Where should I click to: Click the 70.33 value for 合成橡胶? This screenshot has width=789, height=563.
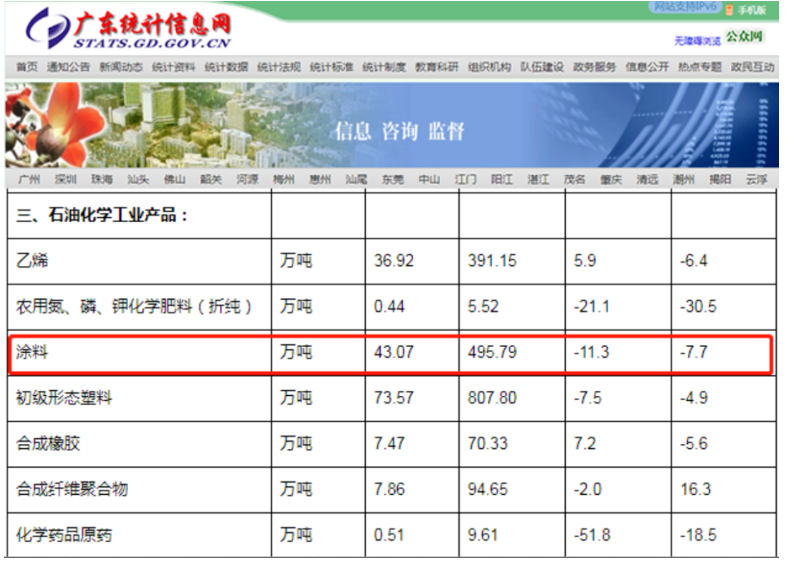coord(488,444)
